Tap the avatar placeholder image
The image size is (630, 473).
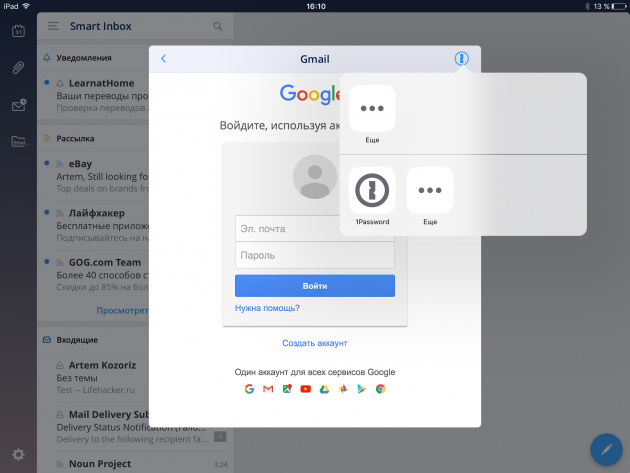pos(315,177)
